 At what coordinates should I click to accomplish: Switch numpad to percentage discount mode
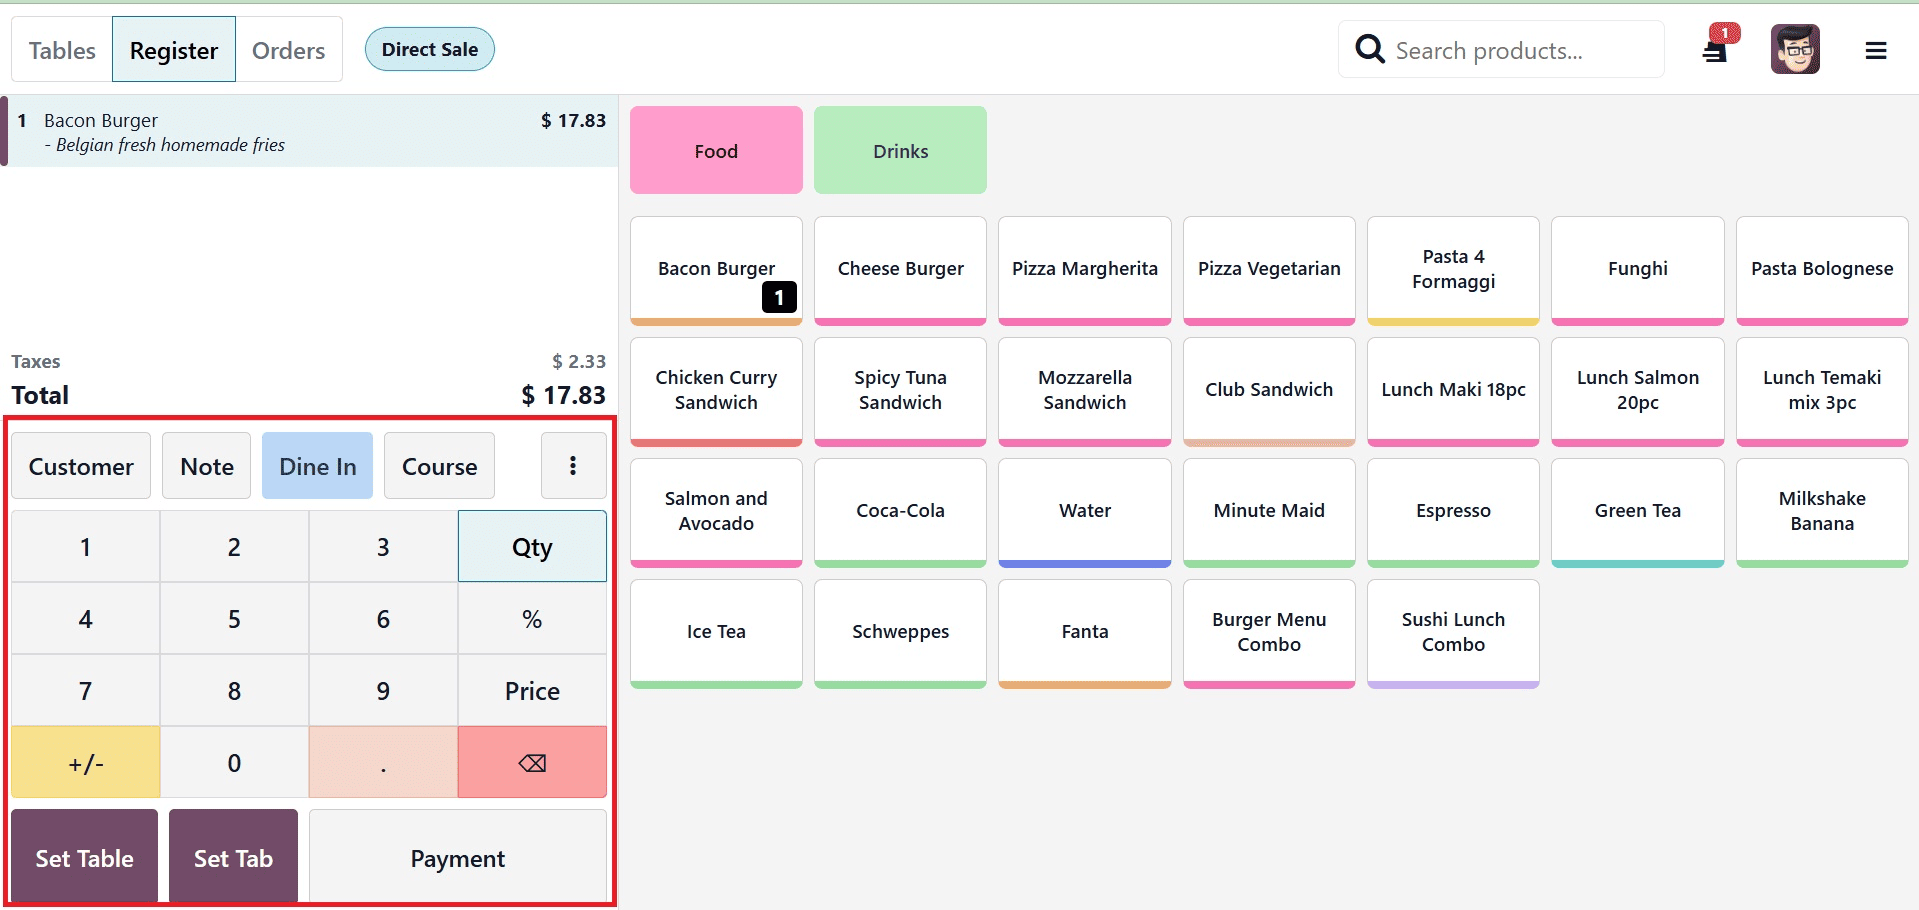(x=531, y=618)
